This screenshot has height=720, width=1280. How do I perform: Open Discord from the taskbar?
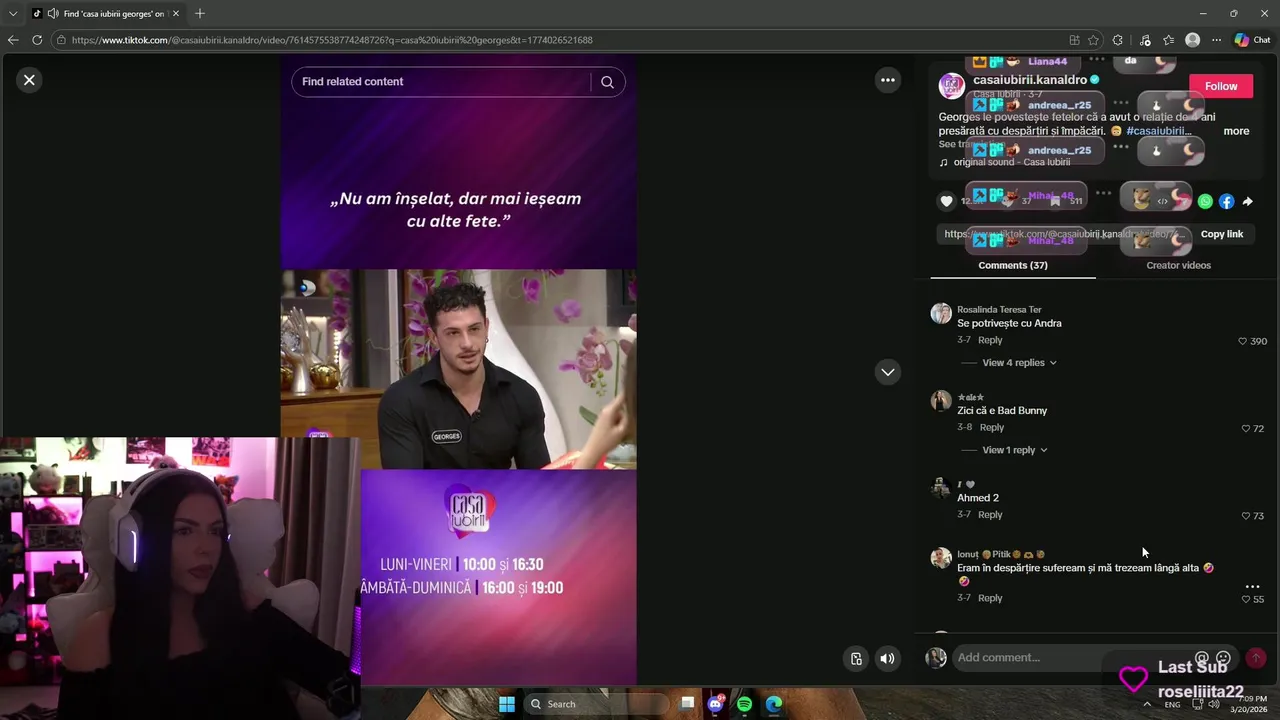[715, 704]
